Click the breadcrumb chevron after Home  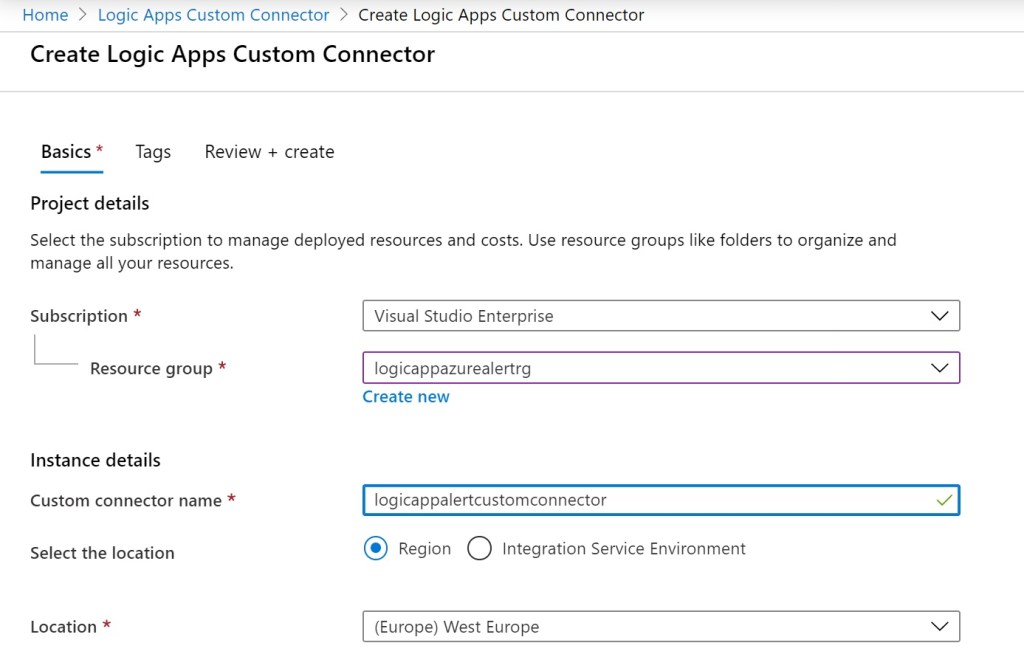coord(80,15)
